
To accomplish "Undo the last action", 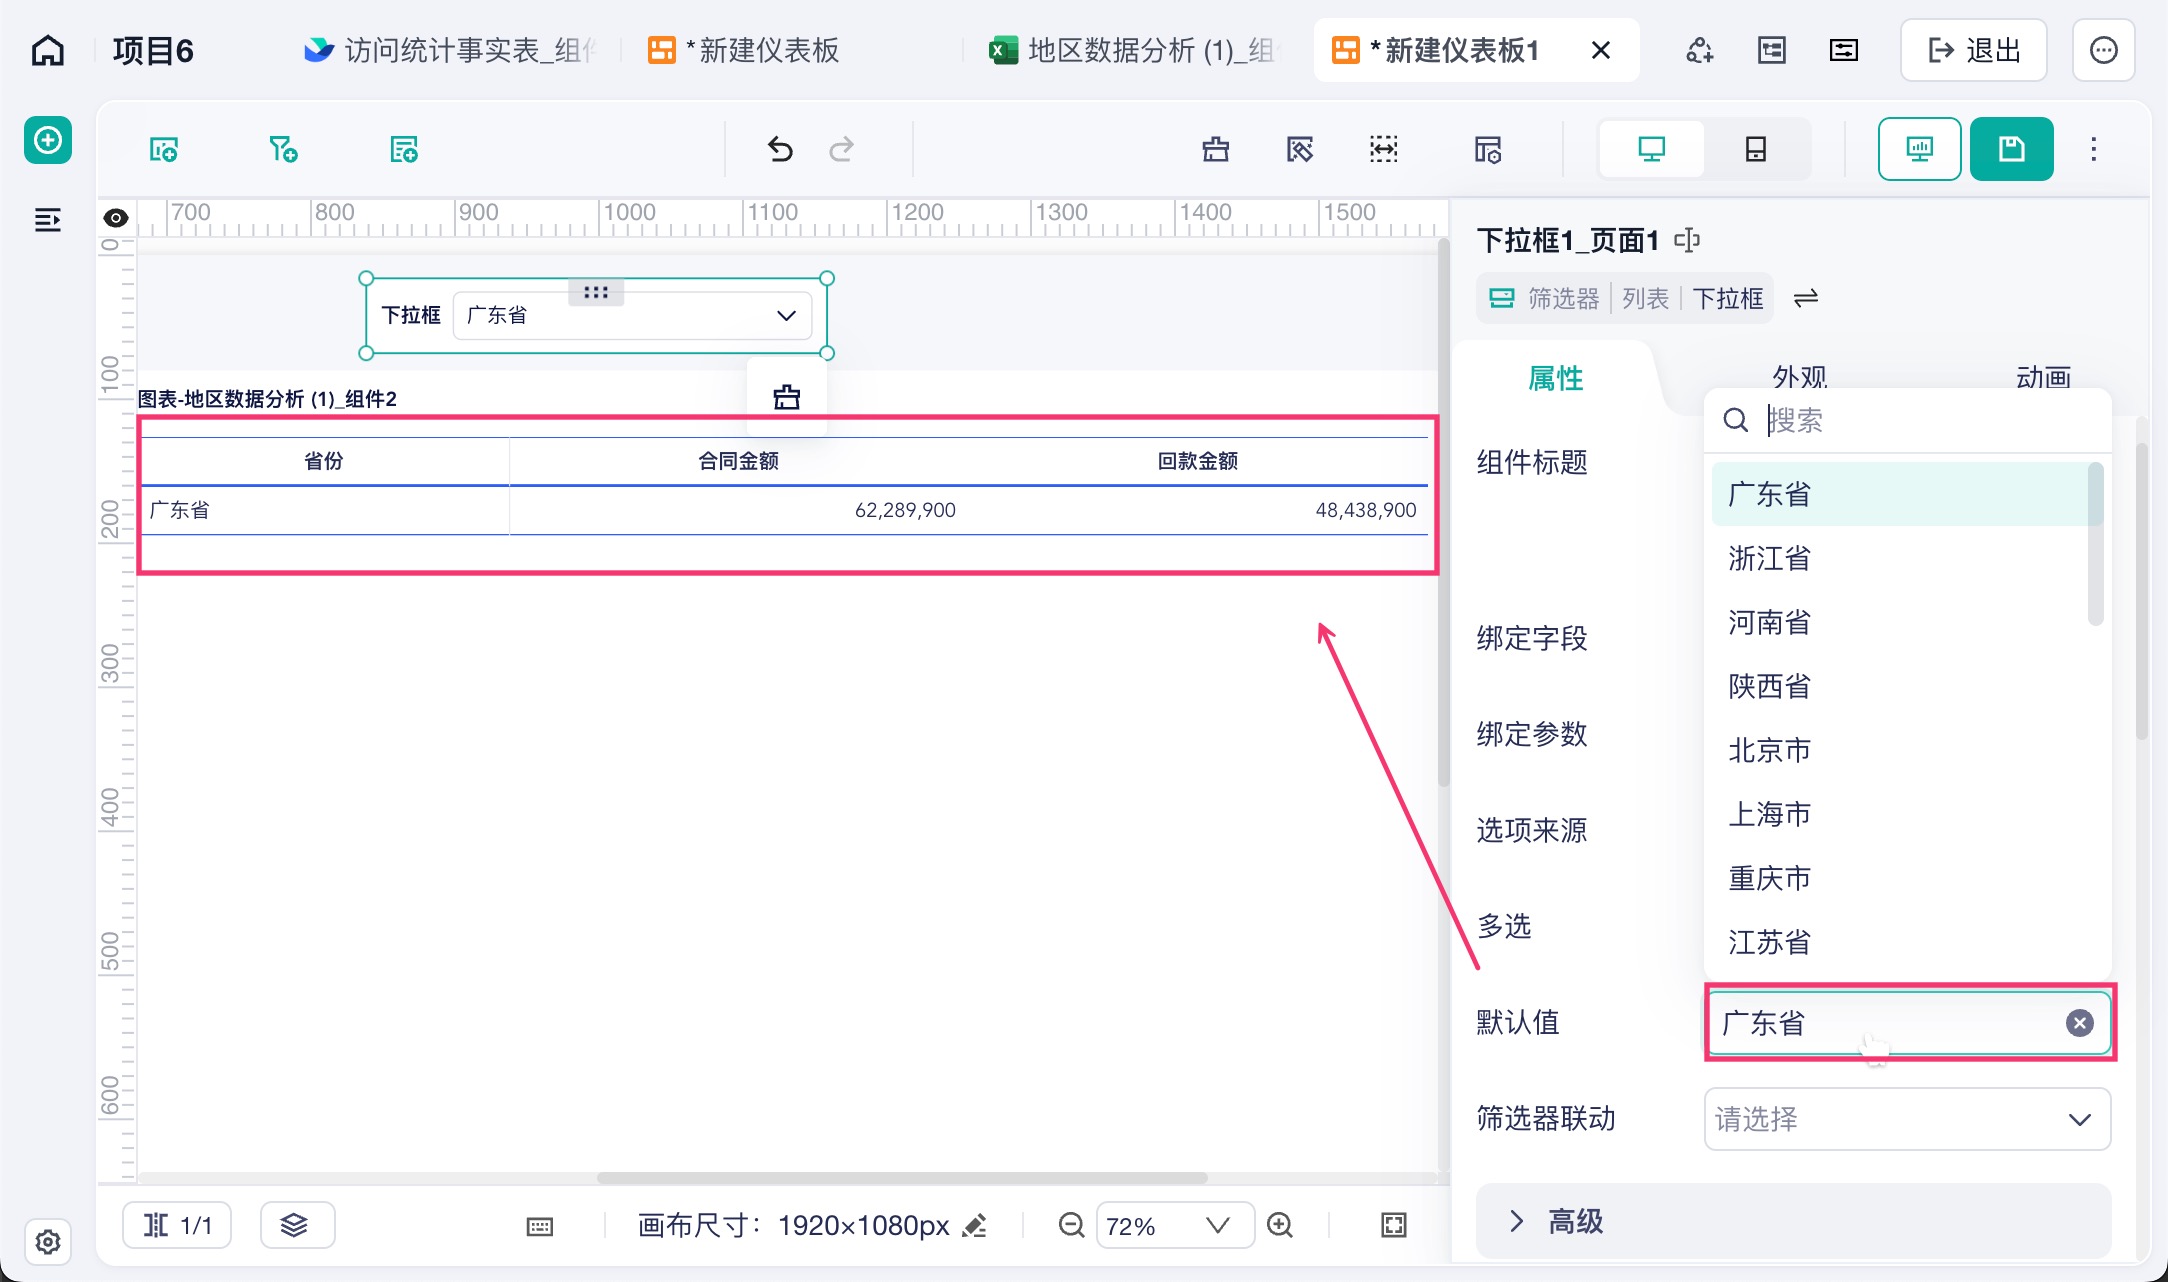I will point(780,150).
